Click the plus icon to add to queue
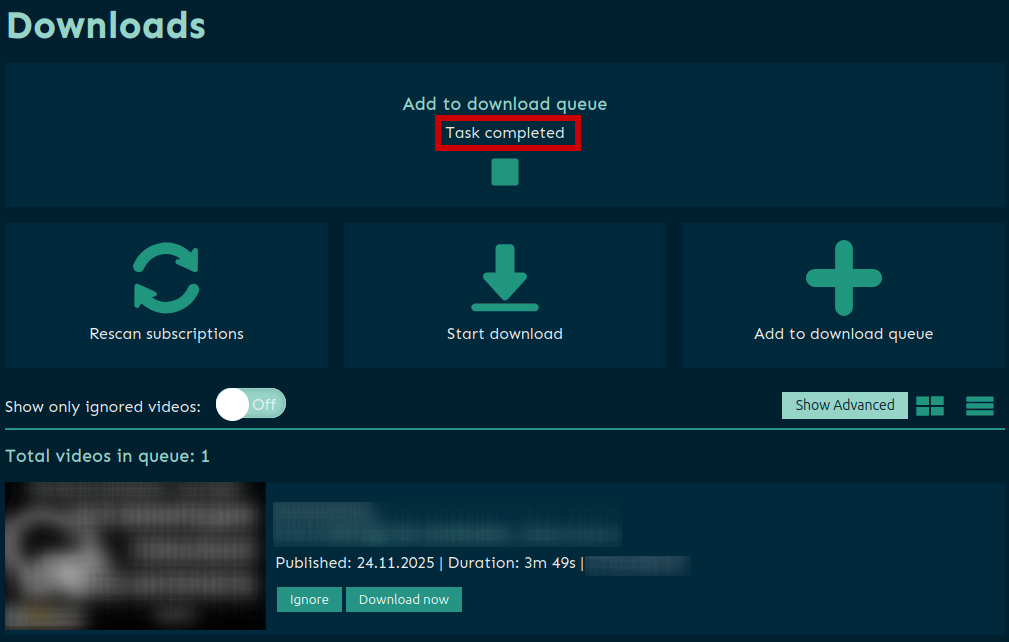This screenshot has height=642, width=1009. (843, 278)
